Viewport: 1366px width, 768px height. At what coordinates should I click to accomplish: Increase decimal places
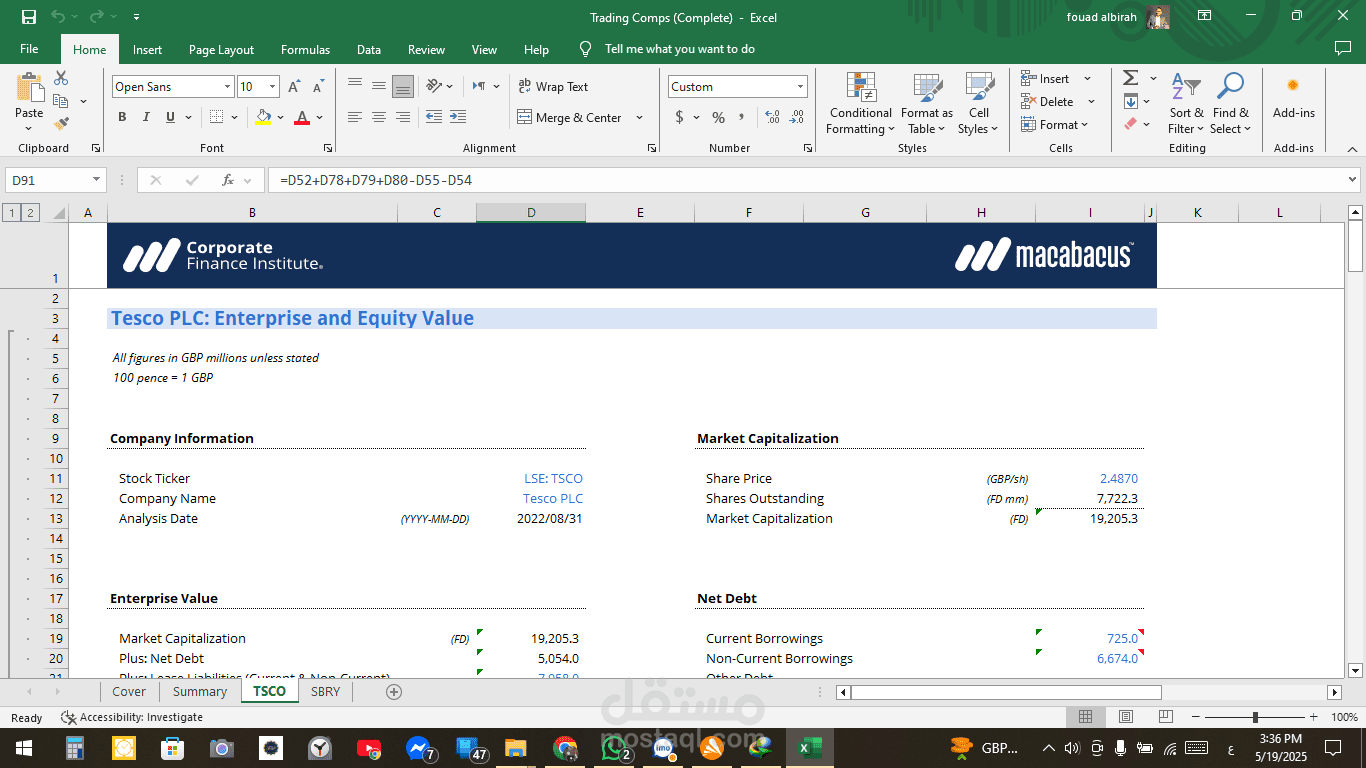772,118
